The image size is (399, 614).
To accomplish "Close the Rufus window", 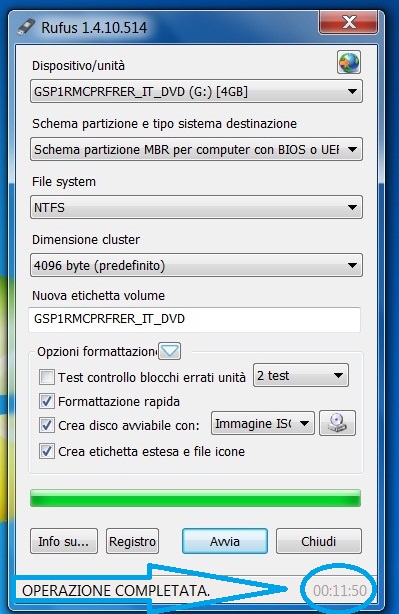I will pyautogui.click(x=349, y=22).
